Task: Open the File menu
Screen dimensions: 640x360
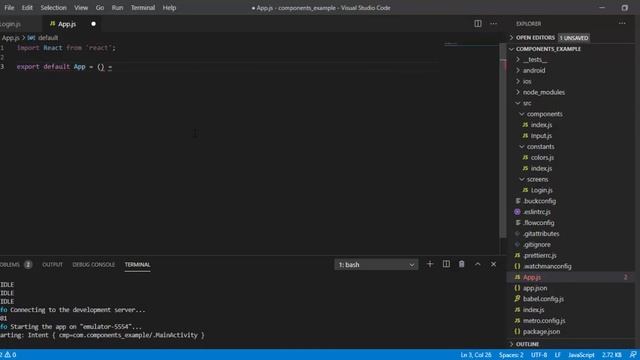Action: coord(9,8)
